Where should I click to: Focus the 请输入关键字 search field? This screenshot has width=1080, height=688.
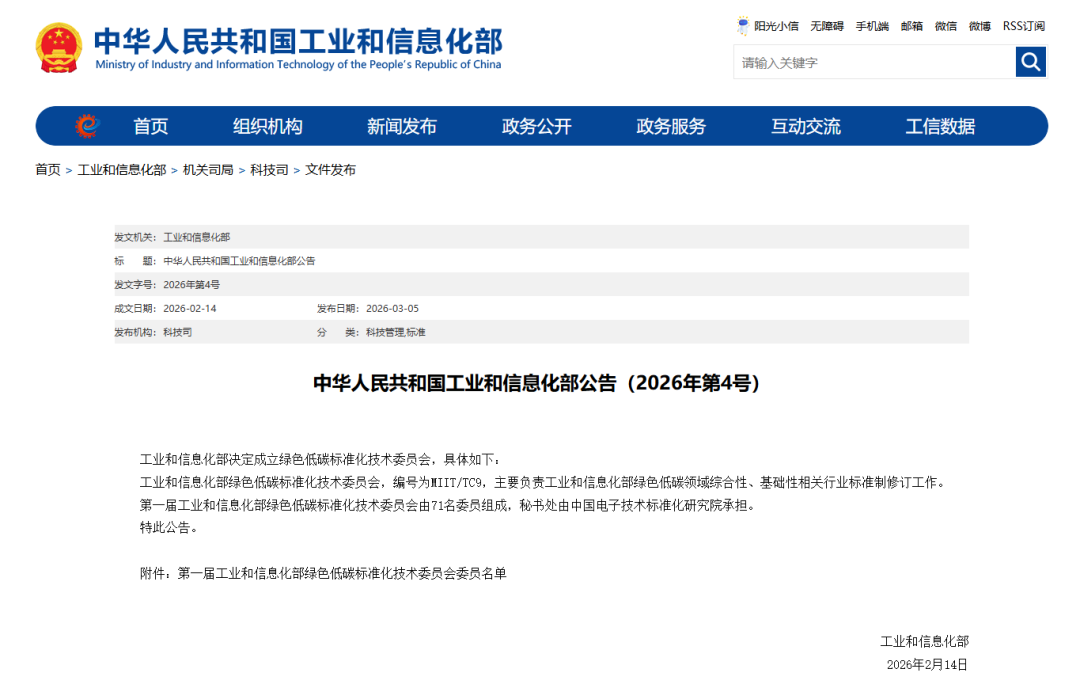pos(874,62)
